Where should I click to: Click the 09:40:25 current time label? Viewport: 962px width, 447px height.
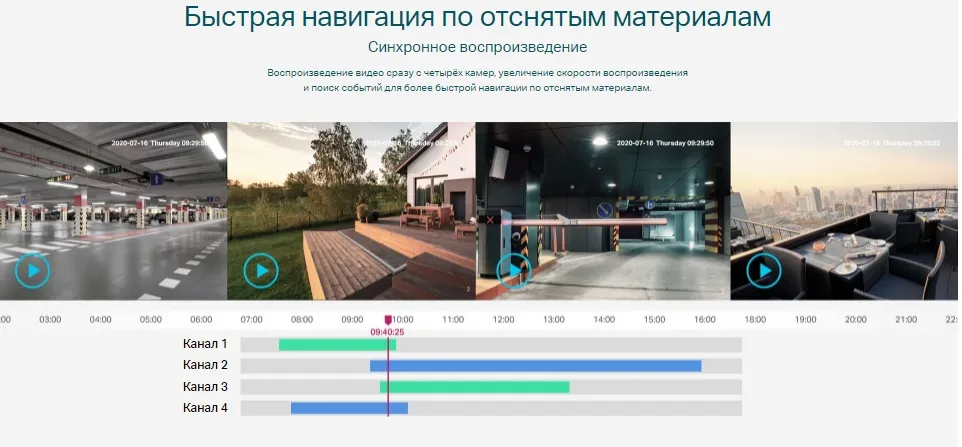point(387,332)
